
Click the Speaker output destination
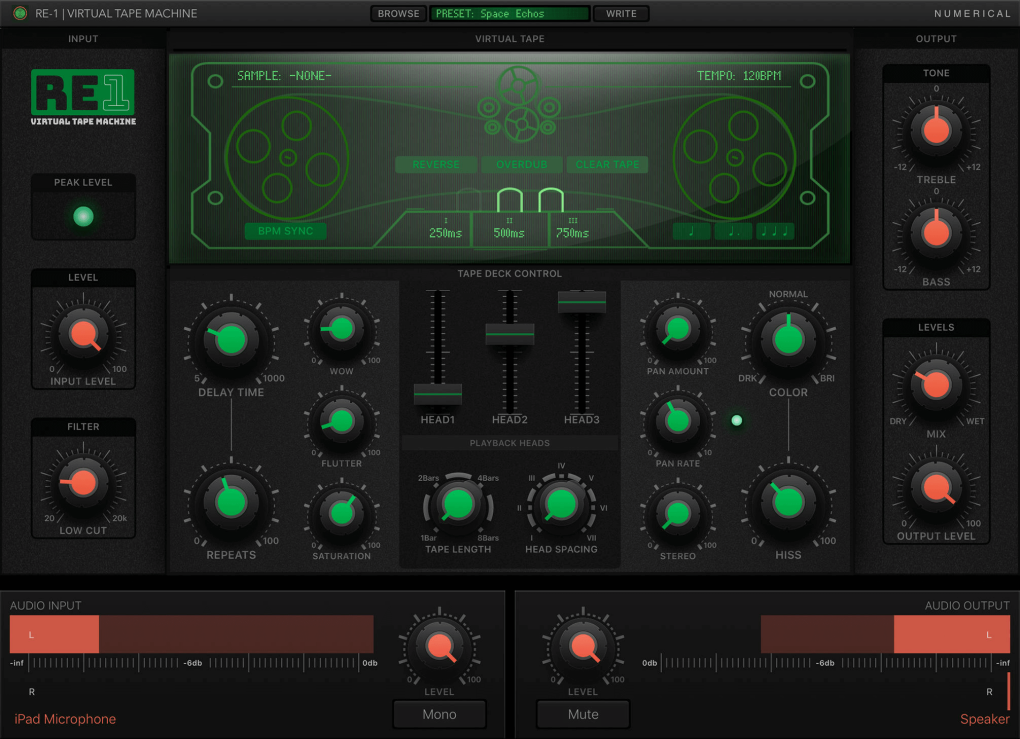click(x=985, y=719)
